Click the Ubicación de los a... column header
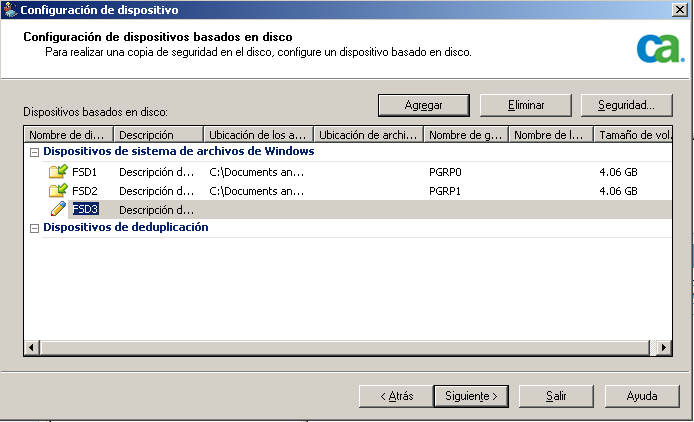The height and width of the screenshot is (422, 694). 258,135
